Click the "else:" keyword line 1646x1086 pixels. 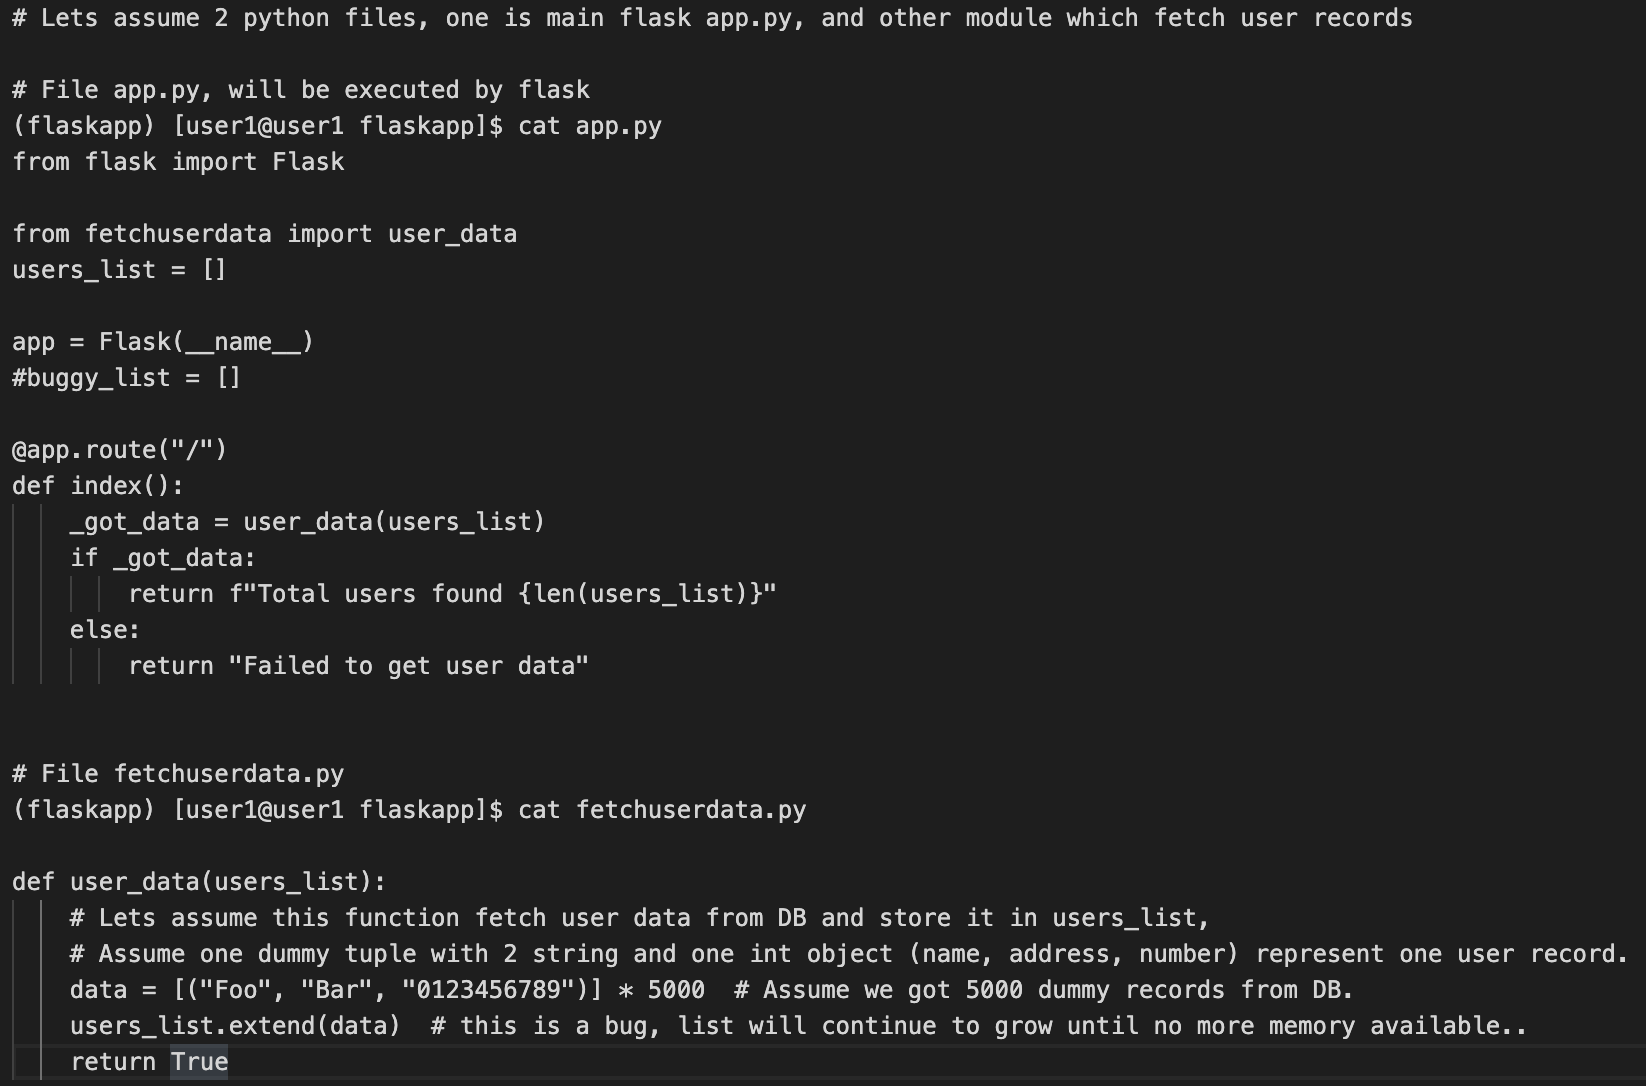pos(105,630)
